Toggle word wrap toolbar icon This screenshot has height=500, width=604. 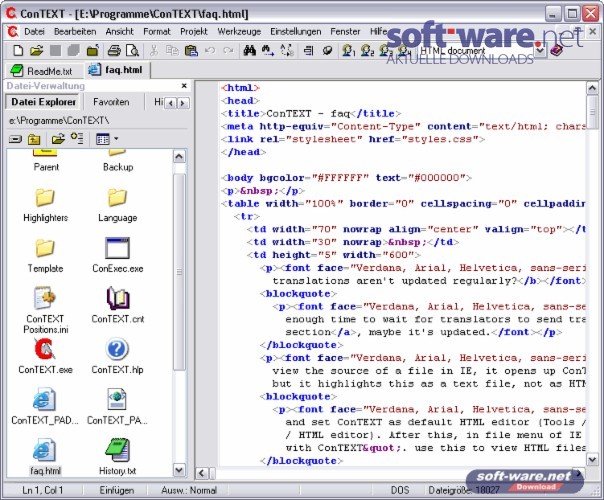pos(308,50)
